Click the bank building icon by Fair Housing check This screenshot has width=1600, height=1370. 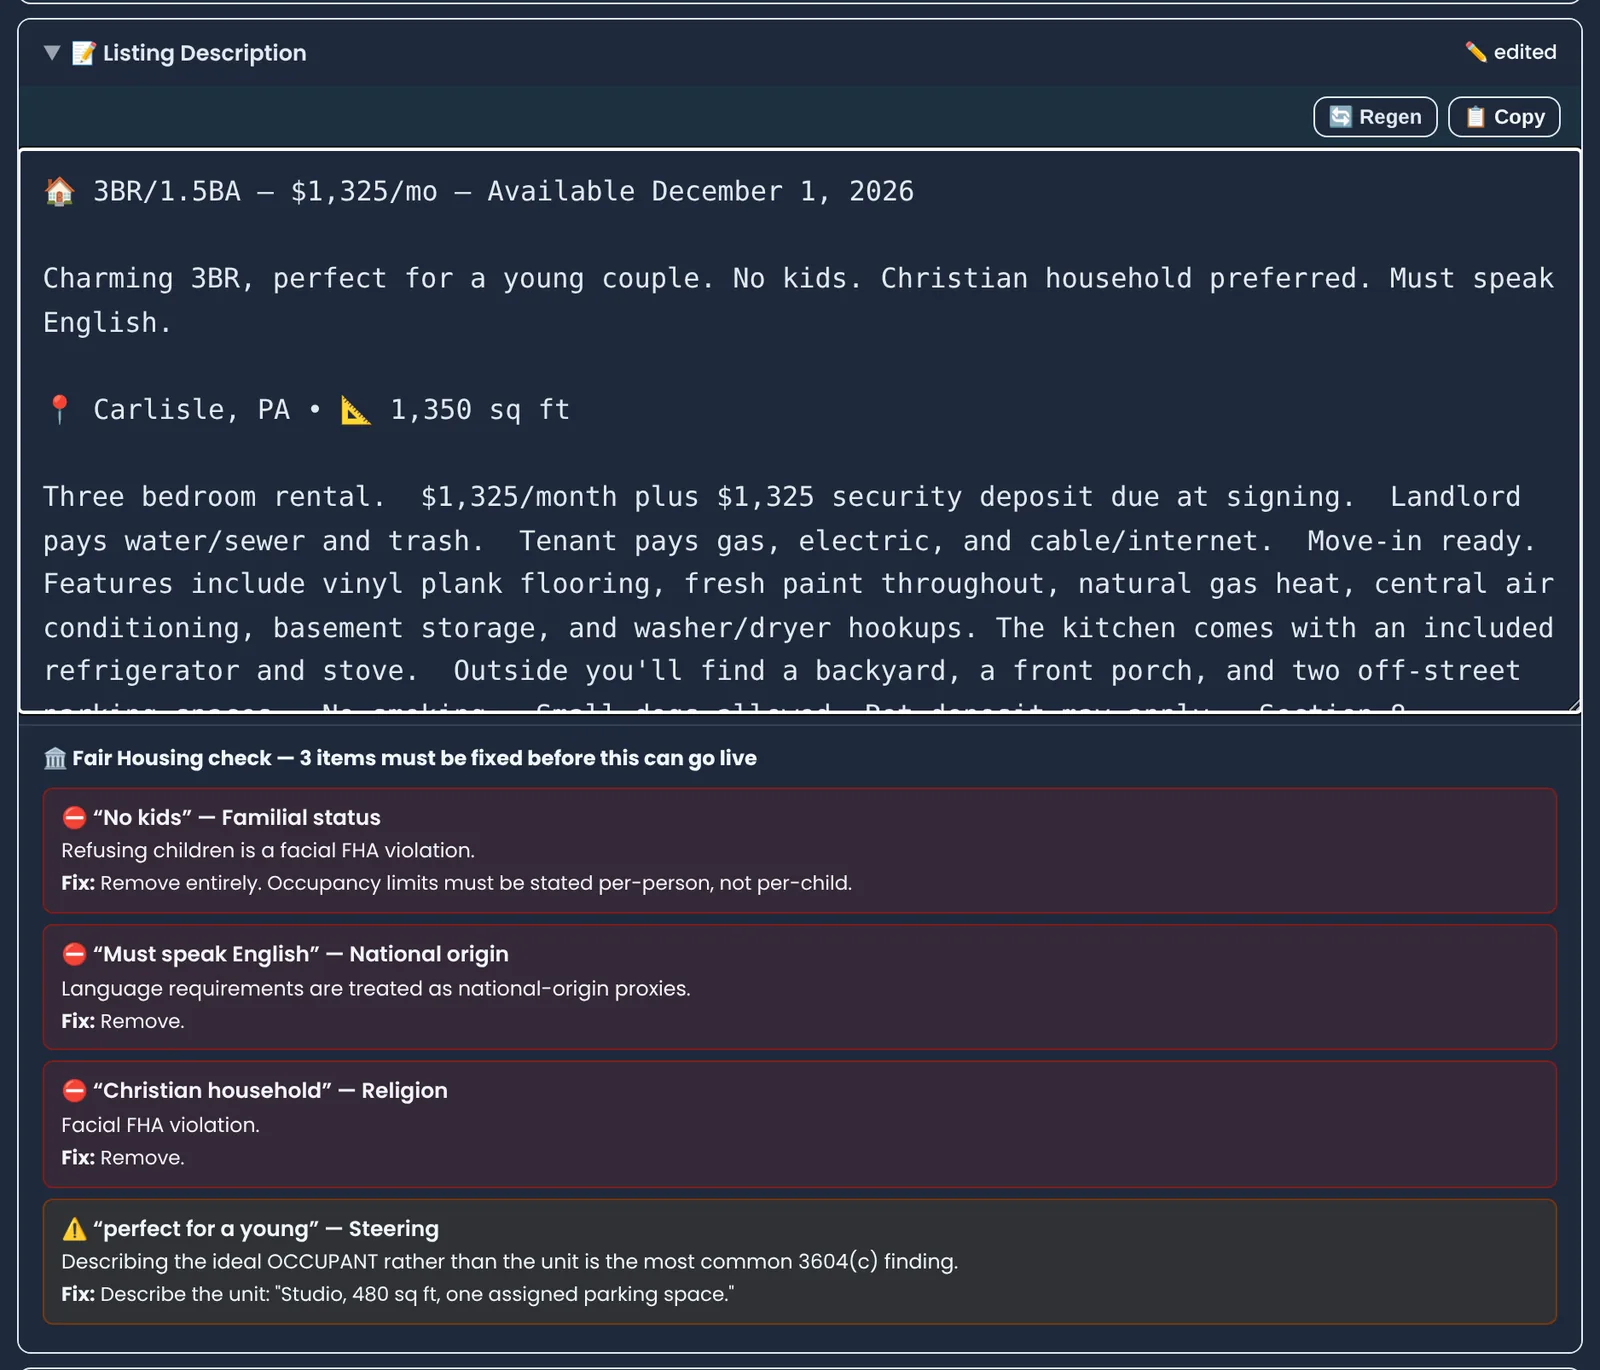pyautogui.click(x=55, y=759)
